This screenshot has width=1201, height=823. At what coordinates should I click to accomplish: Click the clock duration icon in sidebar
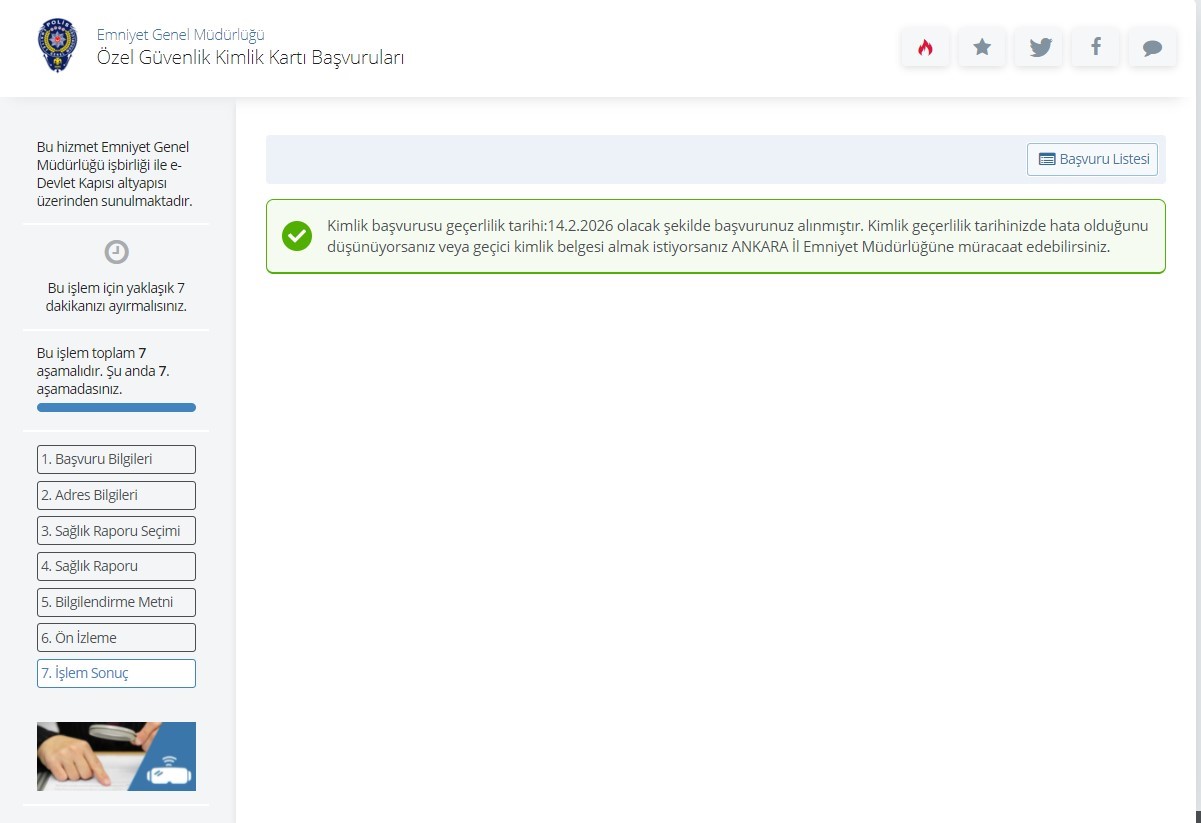[x=116, y=252]
